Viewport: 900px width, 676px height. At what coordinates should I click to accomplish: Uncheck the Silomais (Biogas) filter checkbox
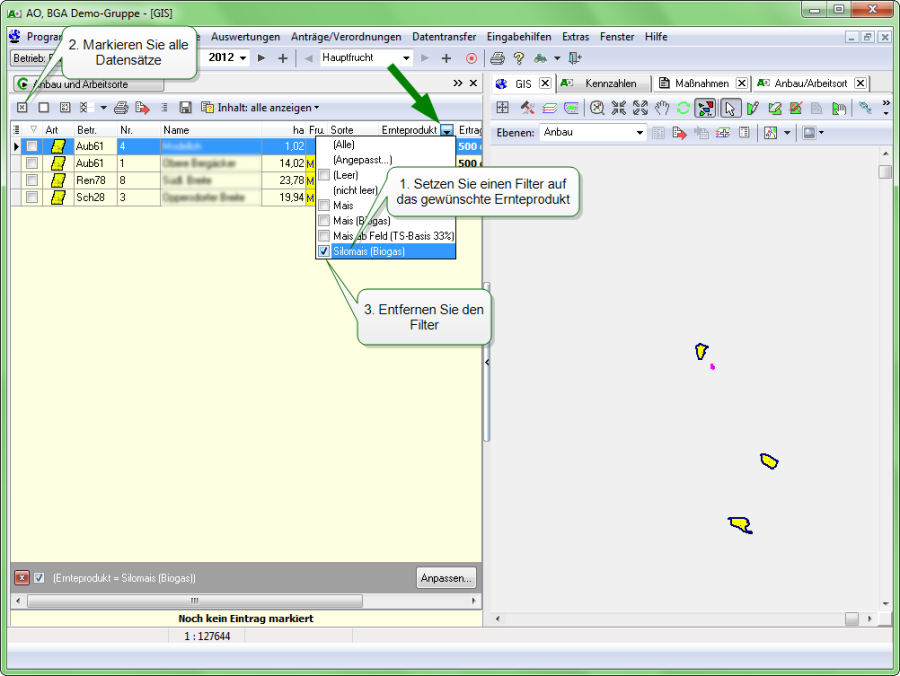click(x=324, y=252)
